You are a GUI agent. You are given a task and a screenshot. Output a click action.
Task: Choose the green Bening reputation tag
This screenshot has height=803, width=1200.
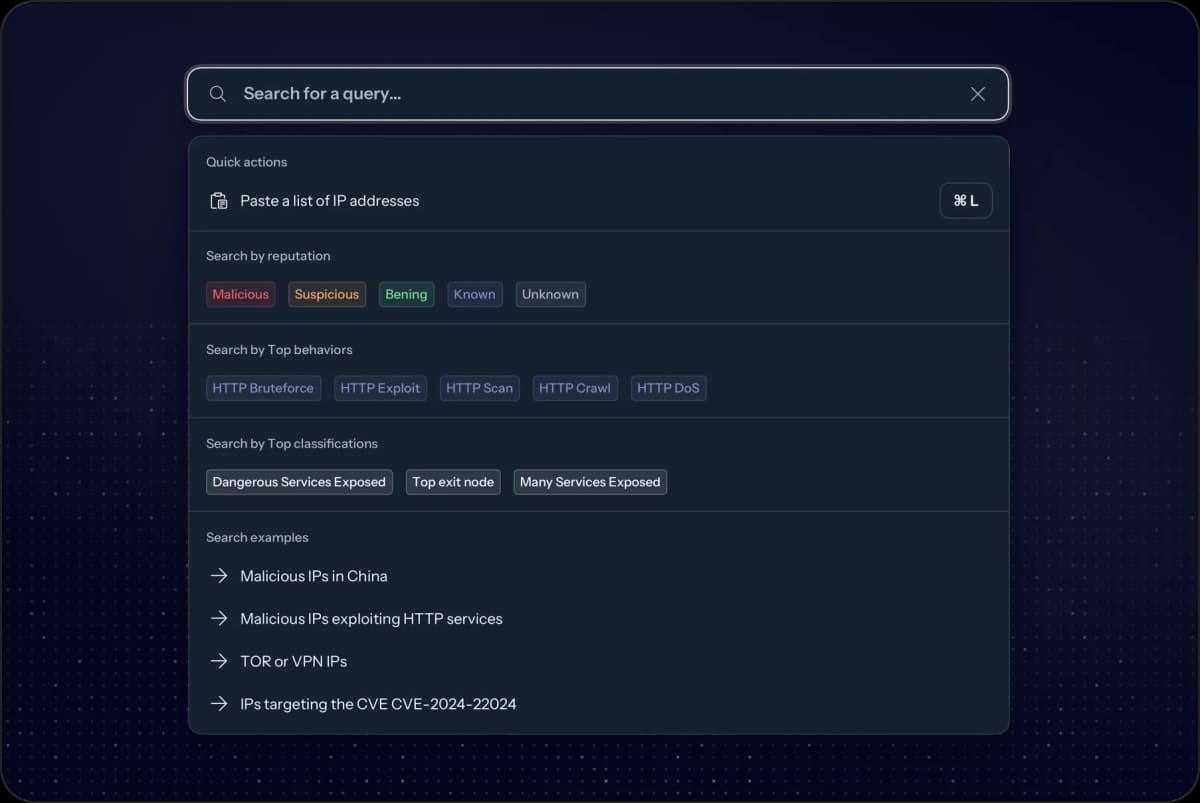(x=406, y=295)
